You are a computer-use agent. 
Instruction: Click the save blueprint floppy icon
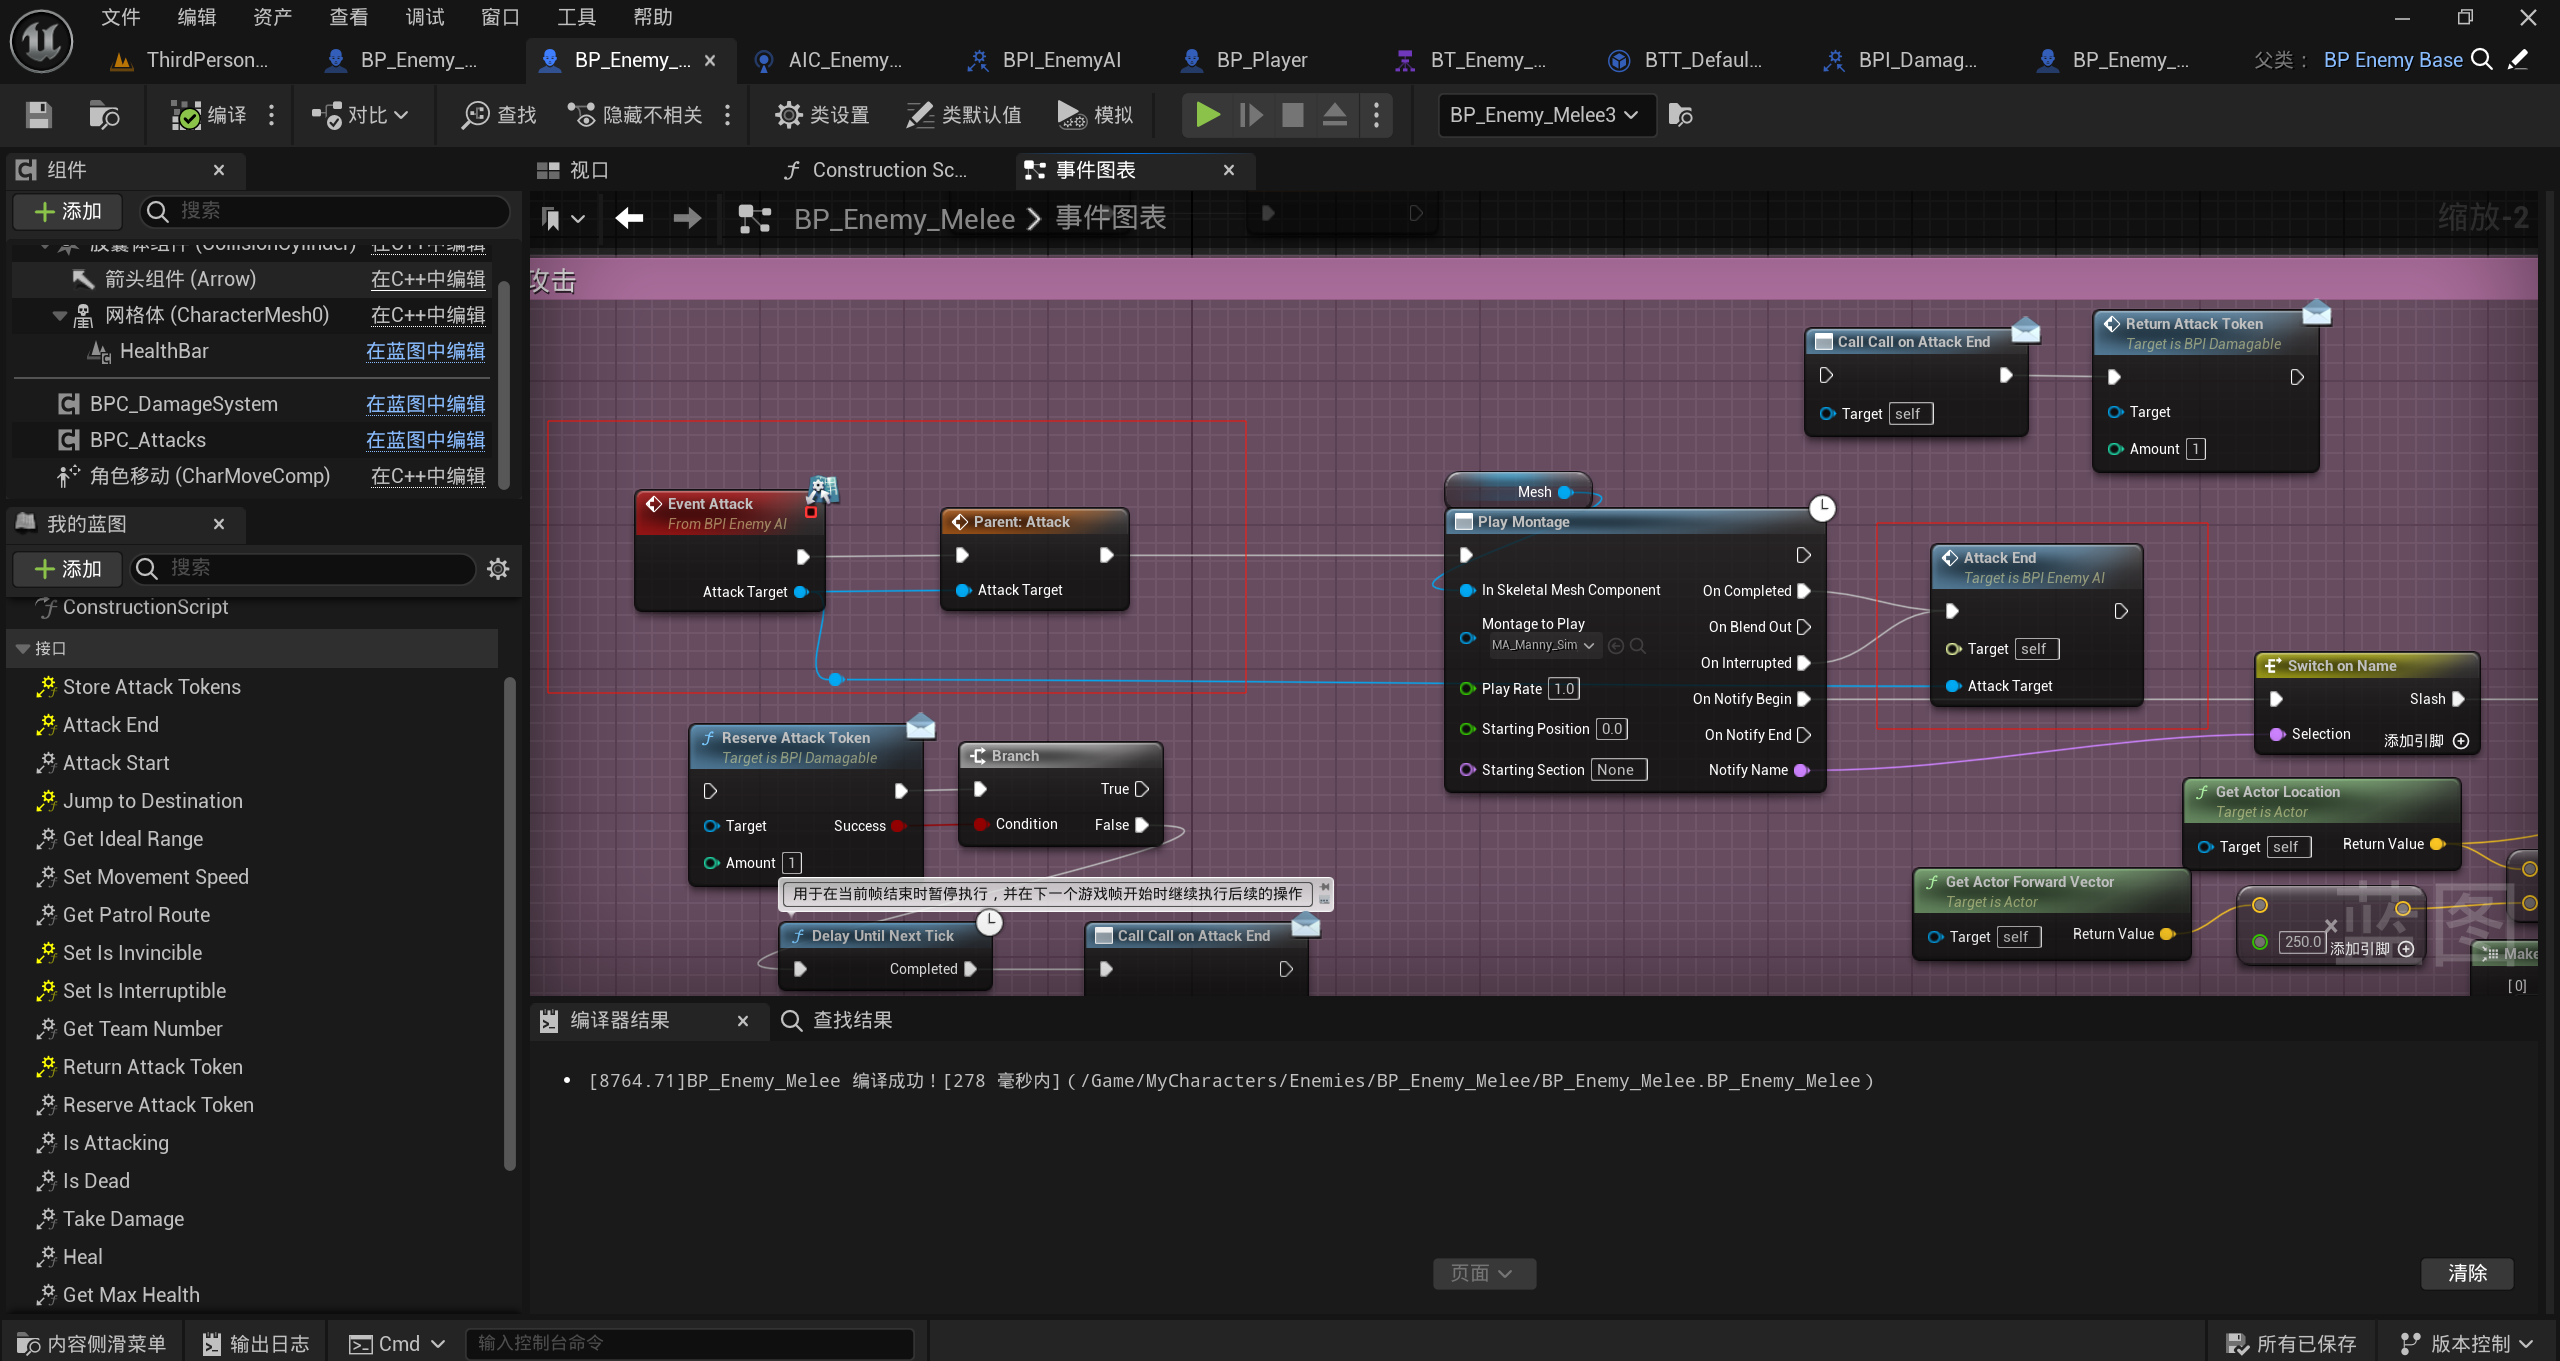coord(39,115)
